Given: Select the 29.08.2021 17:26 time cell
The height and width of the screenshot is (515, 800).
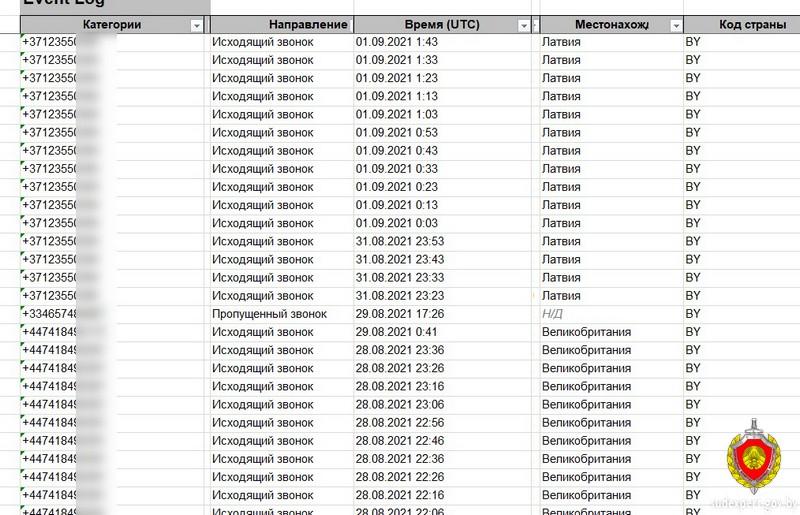Looking at the screenshot, I should click(x=400, y=314).
